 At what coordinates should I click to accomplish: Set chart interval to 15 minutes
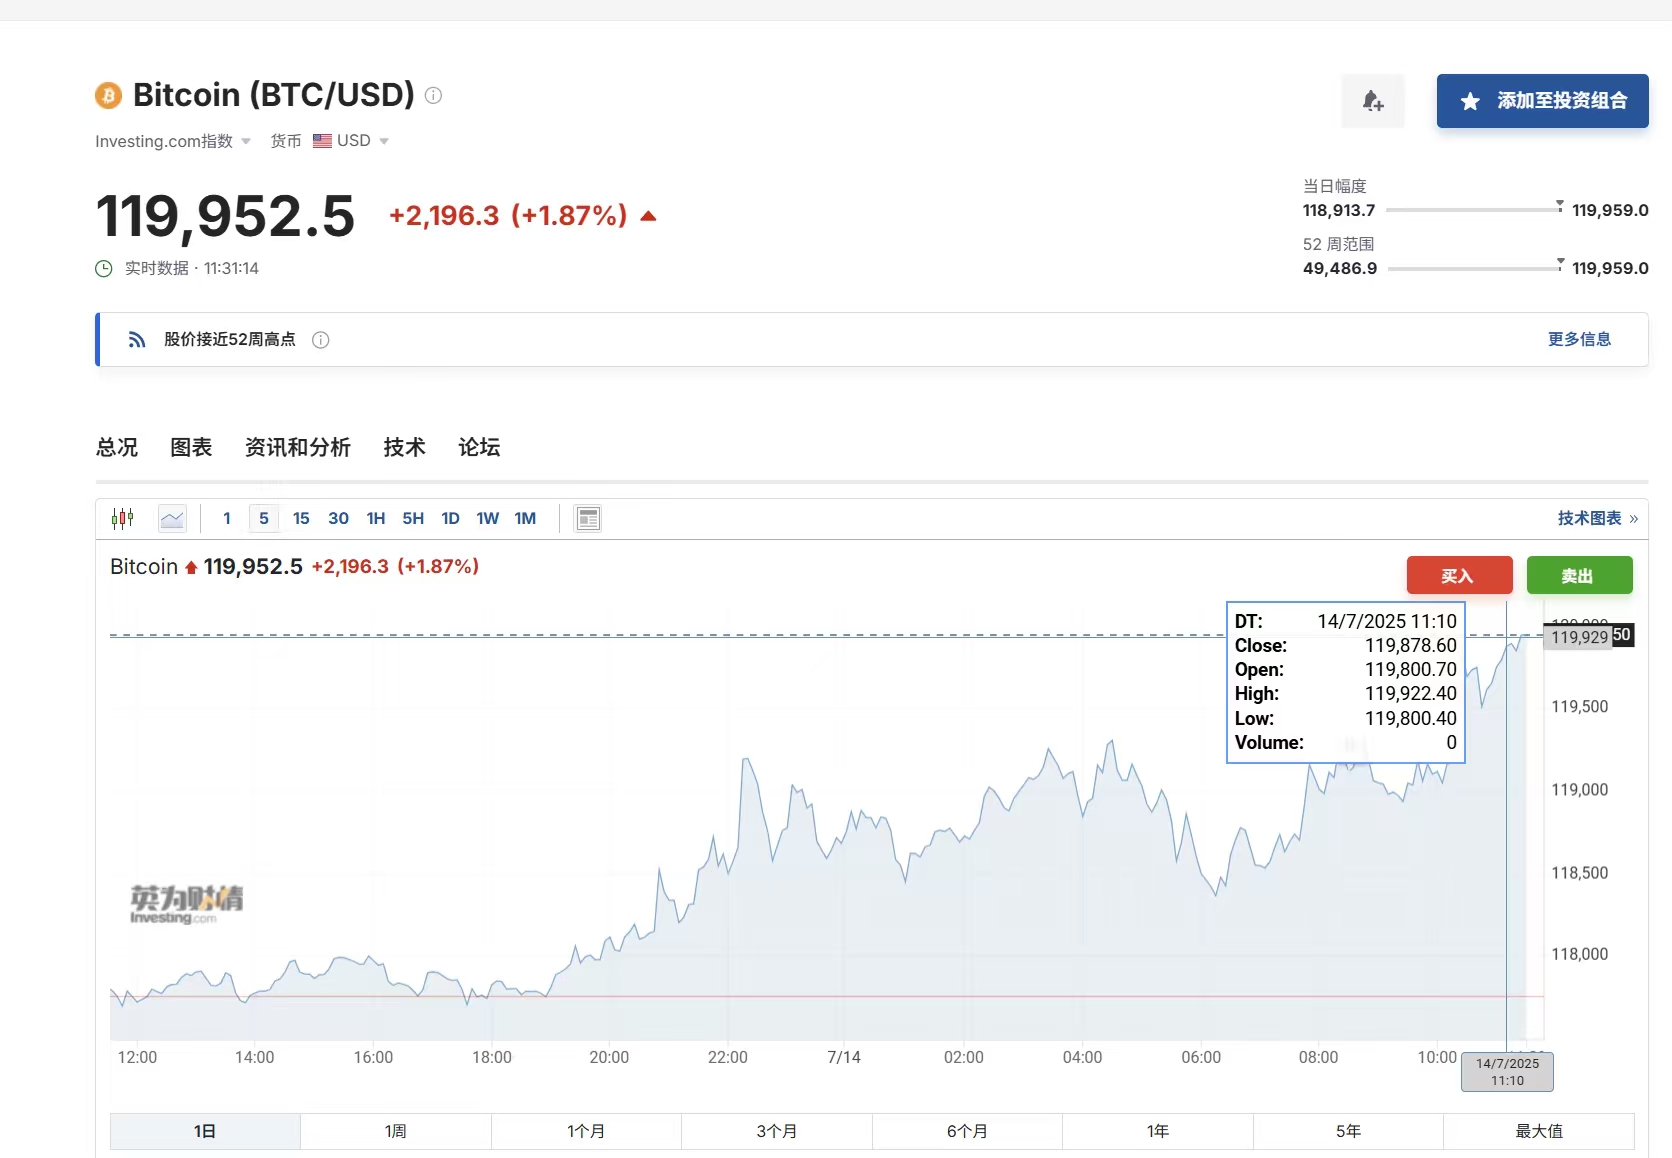pos(301,518)
